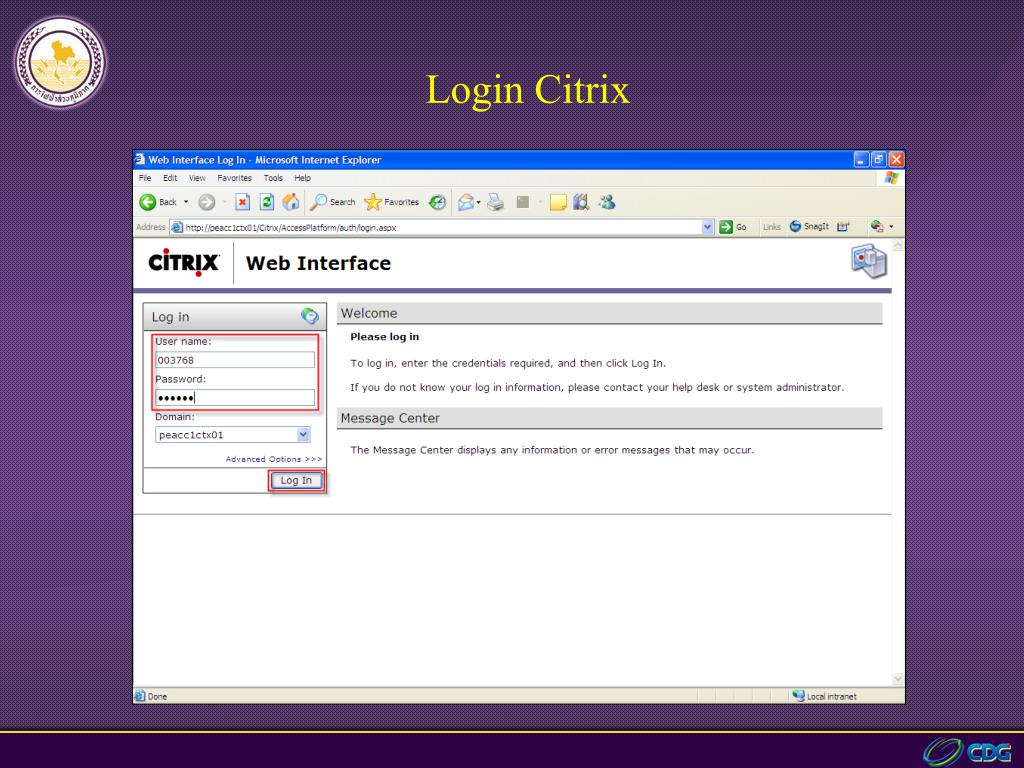Image resolution: width=1024 pixels, height=768 pixels.
Task: Open the History toolbar icon
Action: click(x=437, y=202)
